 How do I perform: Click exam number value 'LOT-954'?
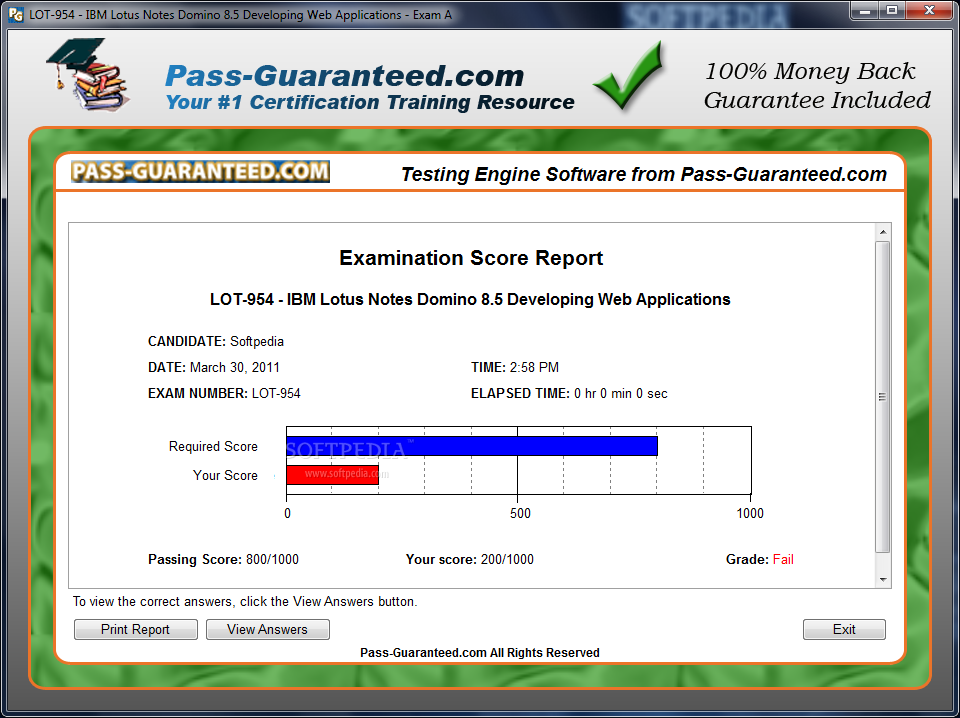click(276, 393)
